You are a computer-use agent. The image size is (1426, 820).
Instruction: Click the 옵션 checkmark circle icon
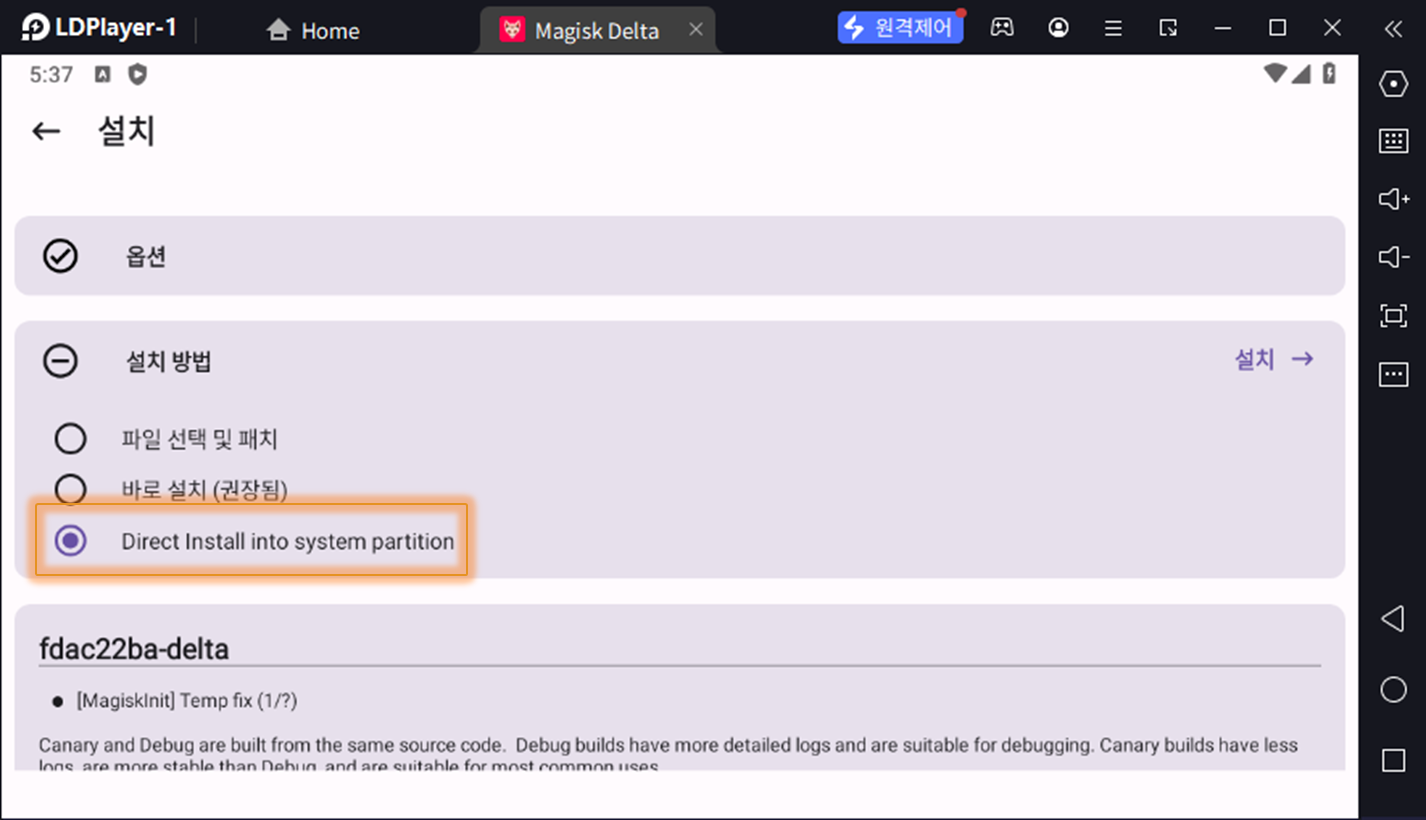click(60, 257)
